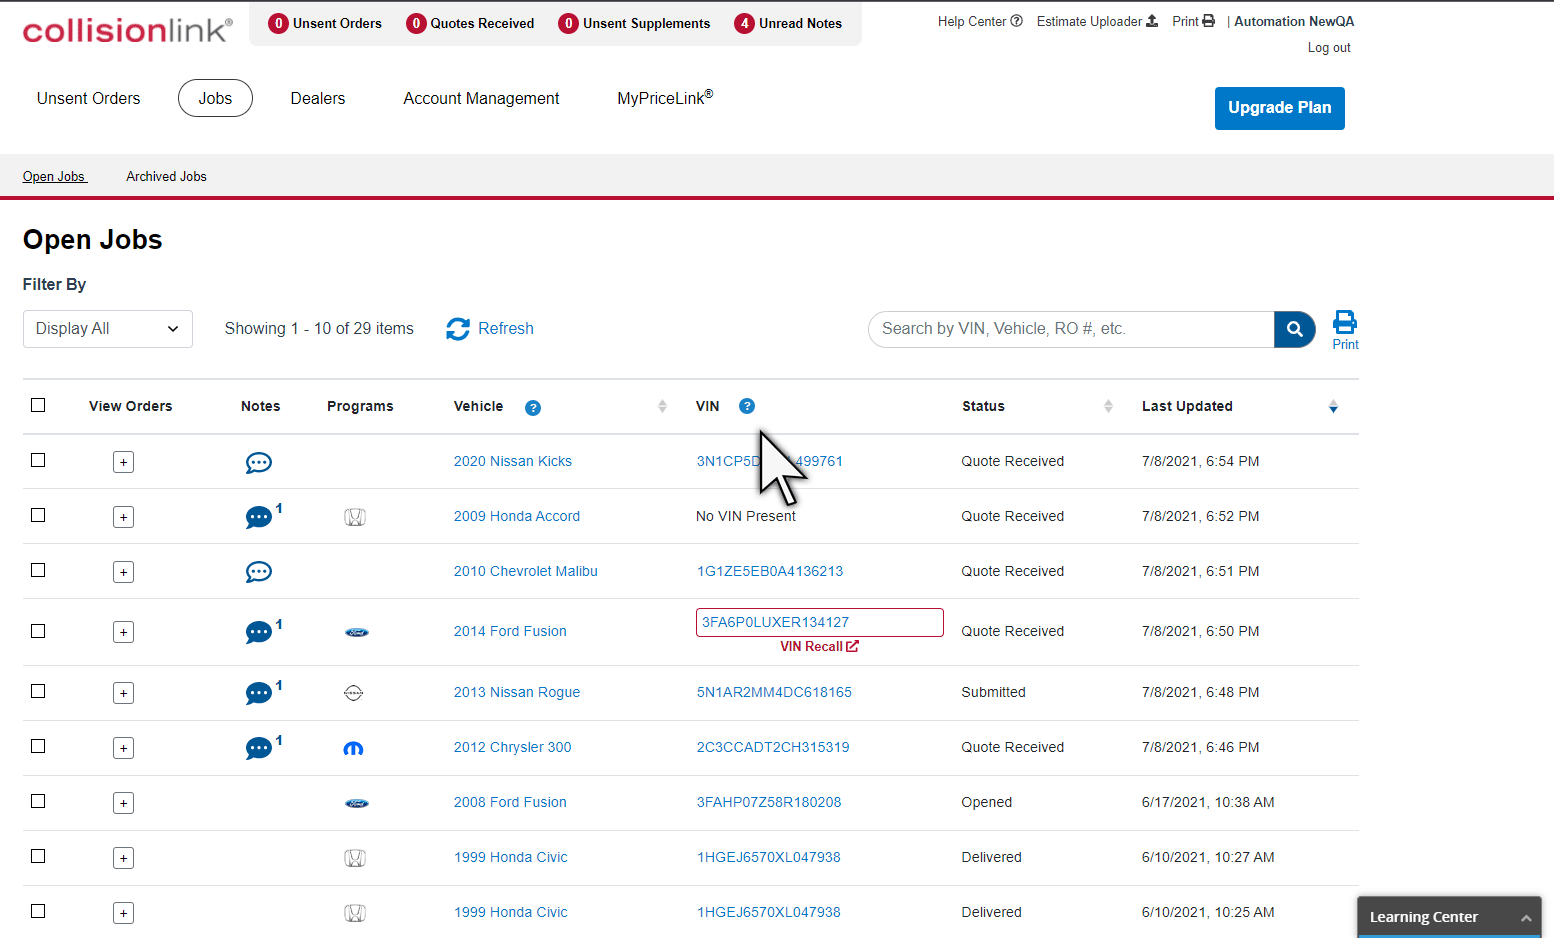This screenshot has width=1554, height=938.
Task: Select the Jobs navigation tab
Action: click(x=215, y=98)
